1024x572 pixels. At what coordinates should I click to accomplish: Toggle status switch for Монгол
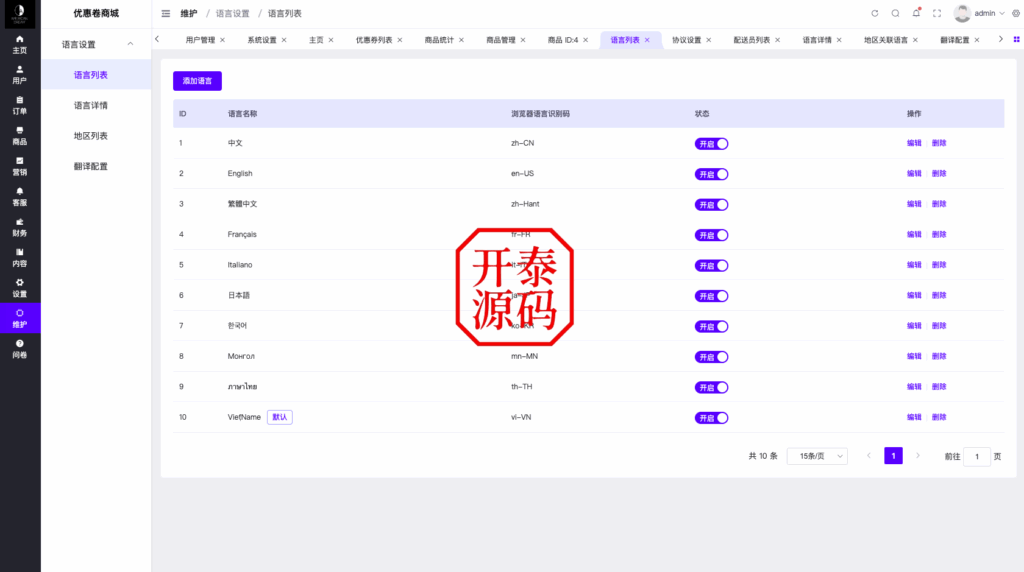(x=711, y=357)
